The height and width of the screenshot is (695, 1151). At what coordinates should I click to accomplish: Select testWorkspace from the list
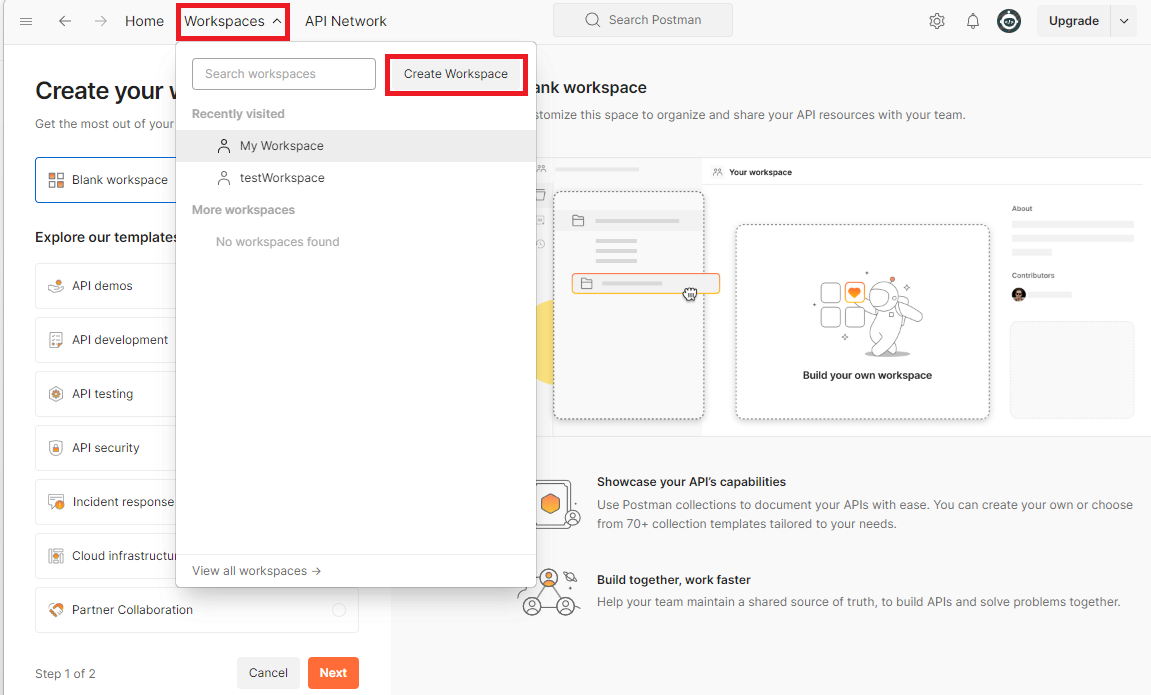356,178
